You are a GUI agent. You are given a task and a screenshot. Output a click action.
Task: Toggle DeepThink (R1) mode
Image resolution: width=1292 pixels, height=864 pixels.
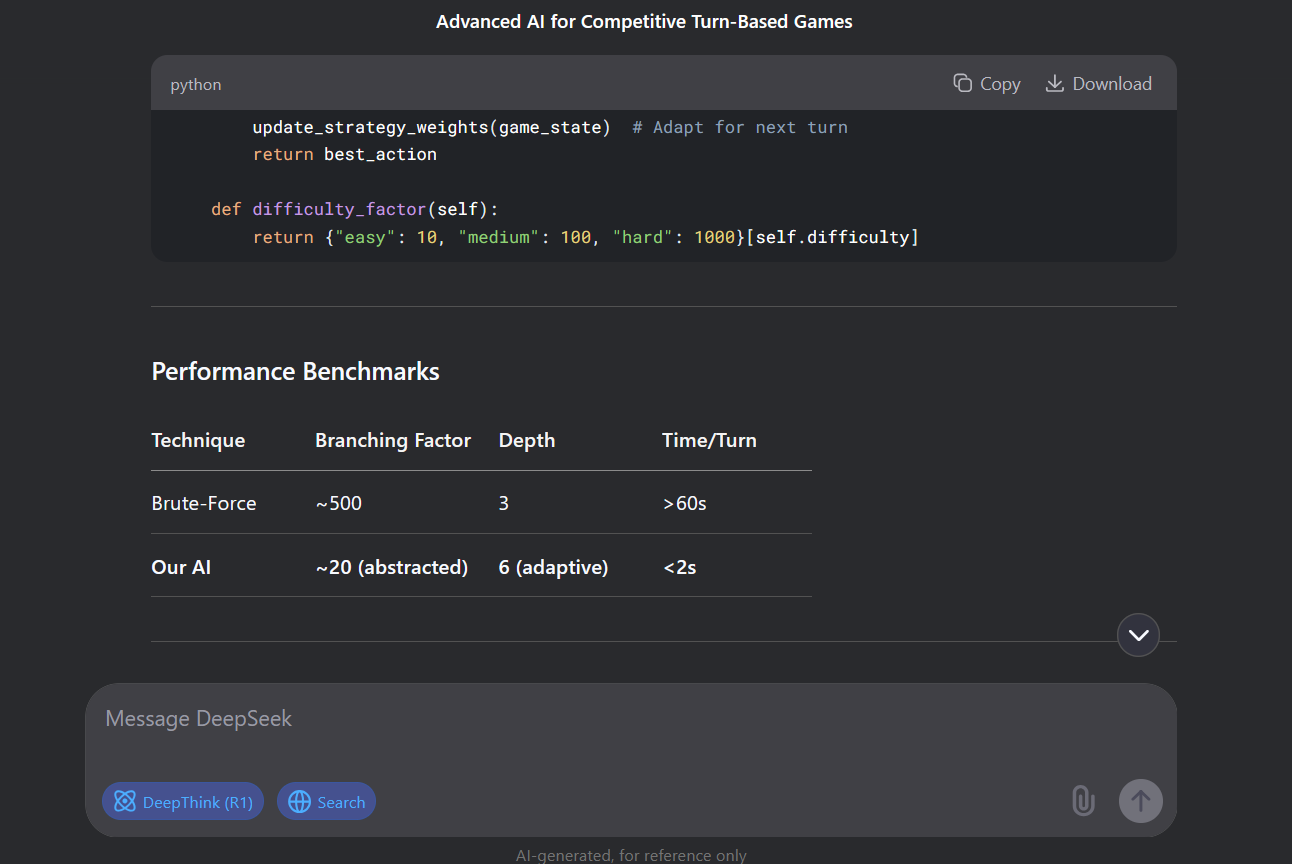coord(183,802)
